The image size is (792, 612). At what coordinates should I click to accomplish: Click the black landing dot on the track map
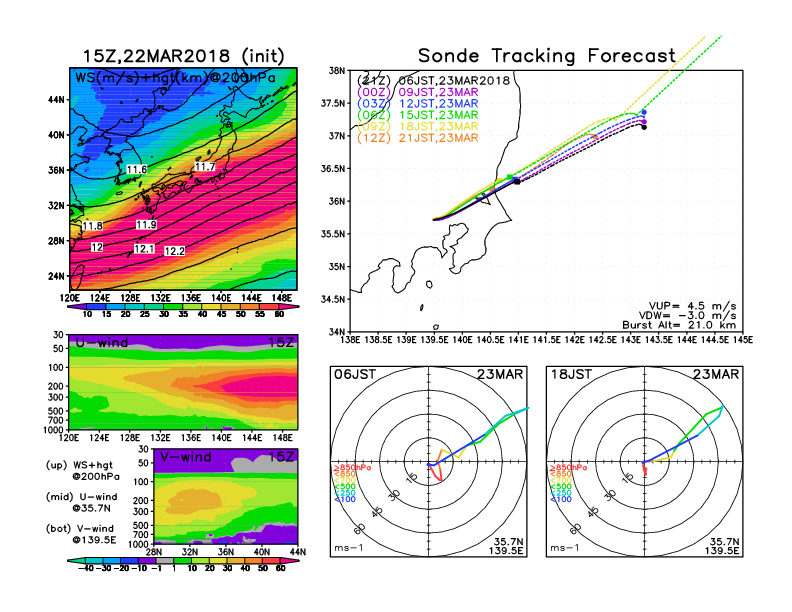[x=644, y=127]
